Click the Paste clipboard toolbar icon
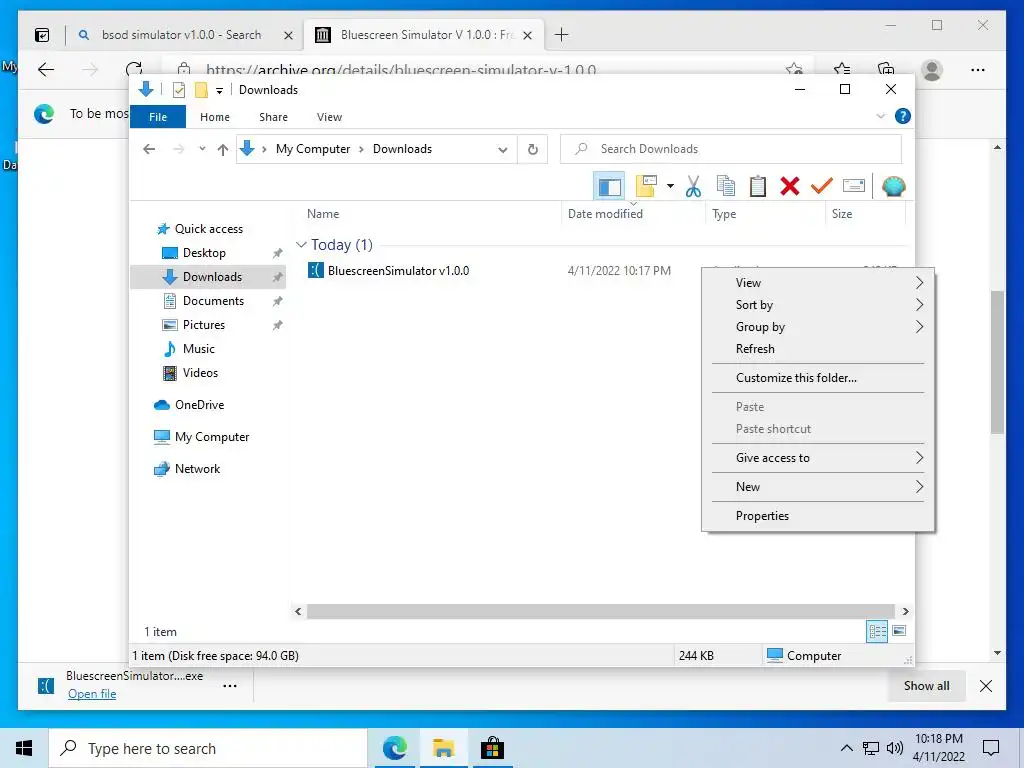This screenshot has height=768, width=1024. (x=758, y=187)
